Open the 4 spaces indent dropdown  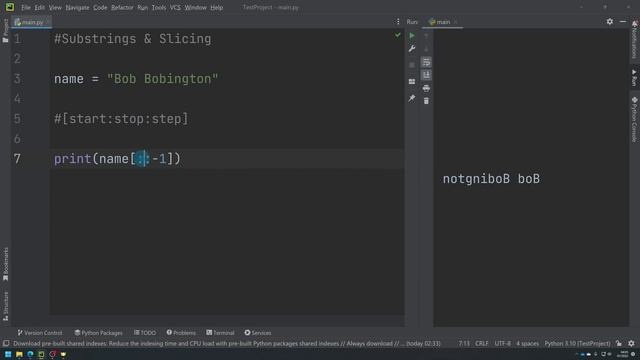point(527,344)
